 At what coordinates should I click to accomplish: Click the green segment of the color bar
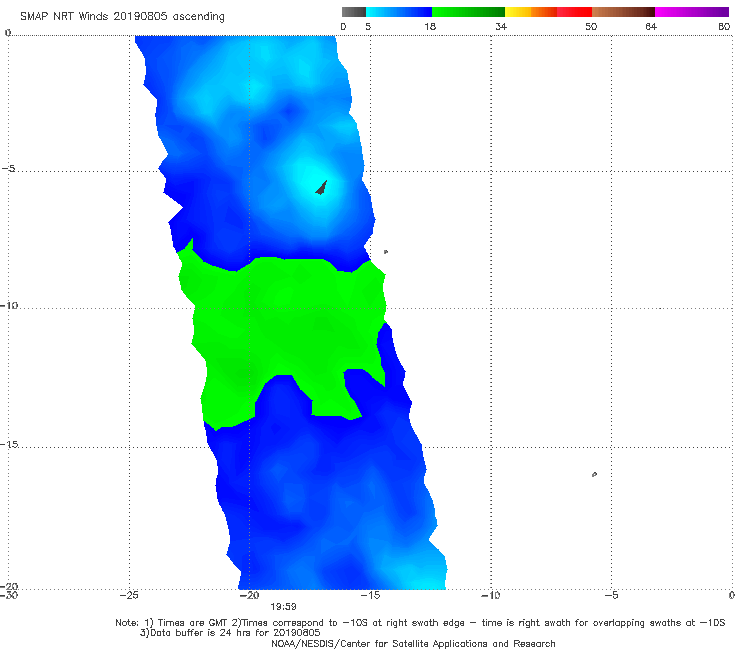point(468,12)
